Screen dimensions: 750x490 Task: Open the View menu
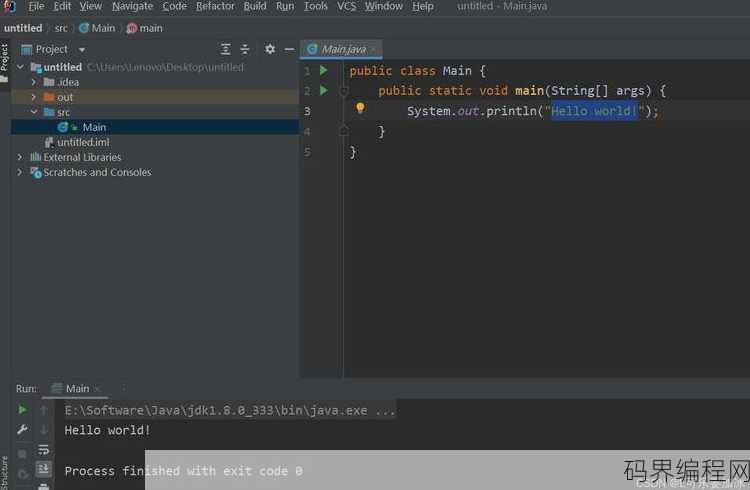click(x=91, y=6)
